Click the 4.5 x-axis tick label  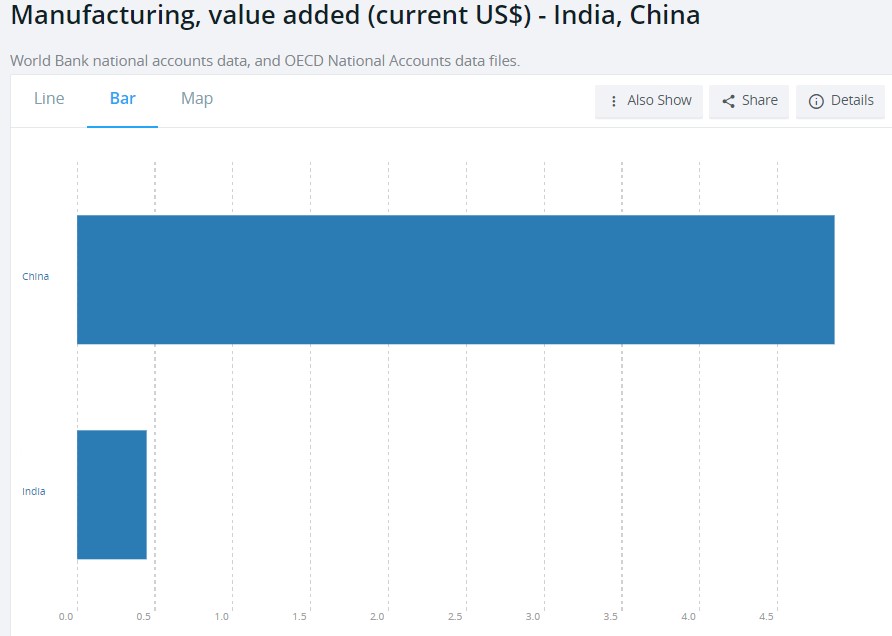(x=767, y=616)
